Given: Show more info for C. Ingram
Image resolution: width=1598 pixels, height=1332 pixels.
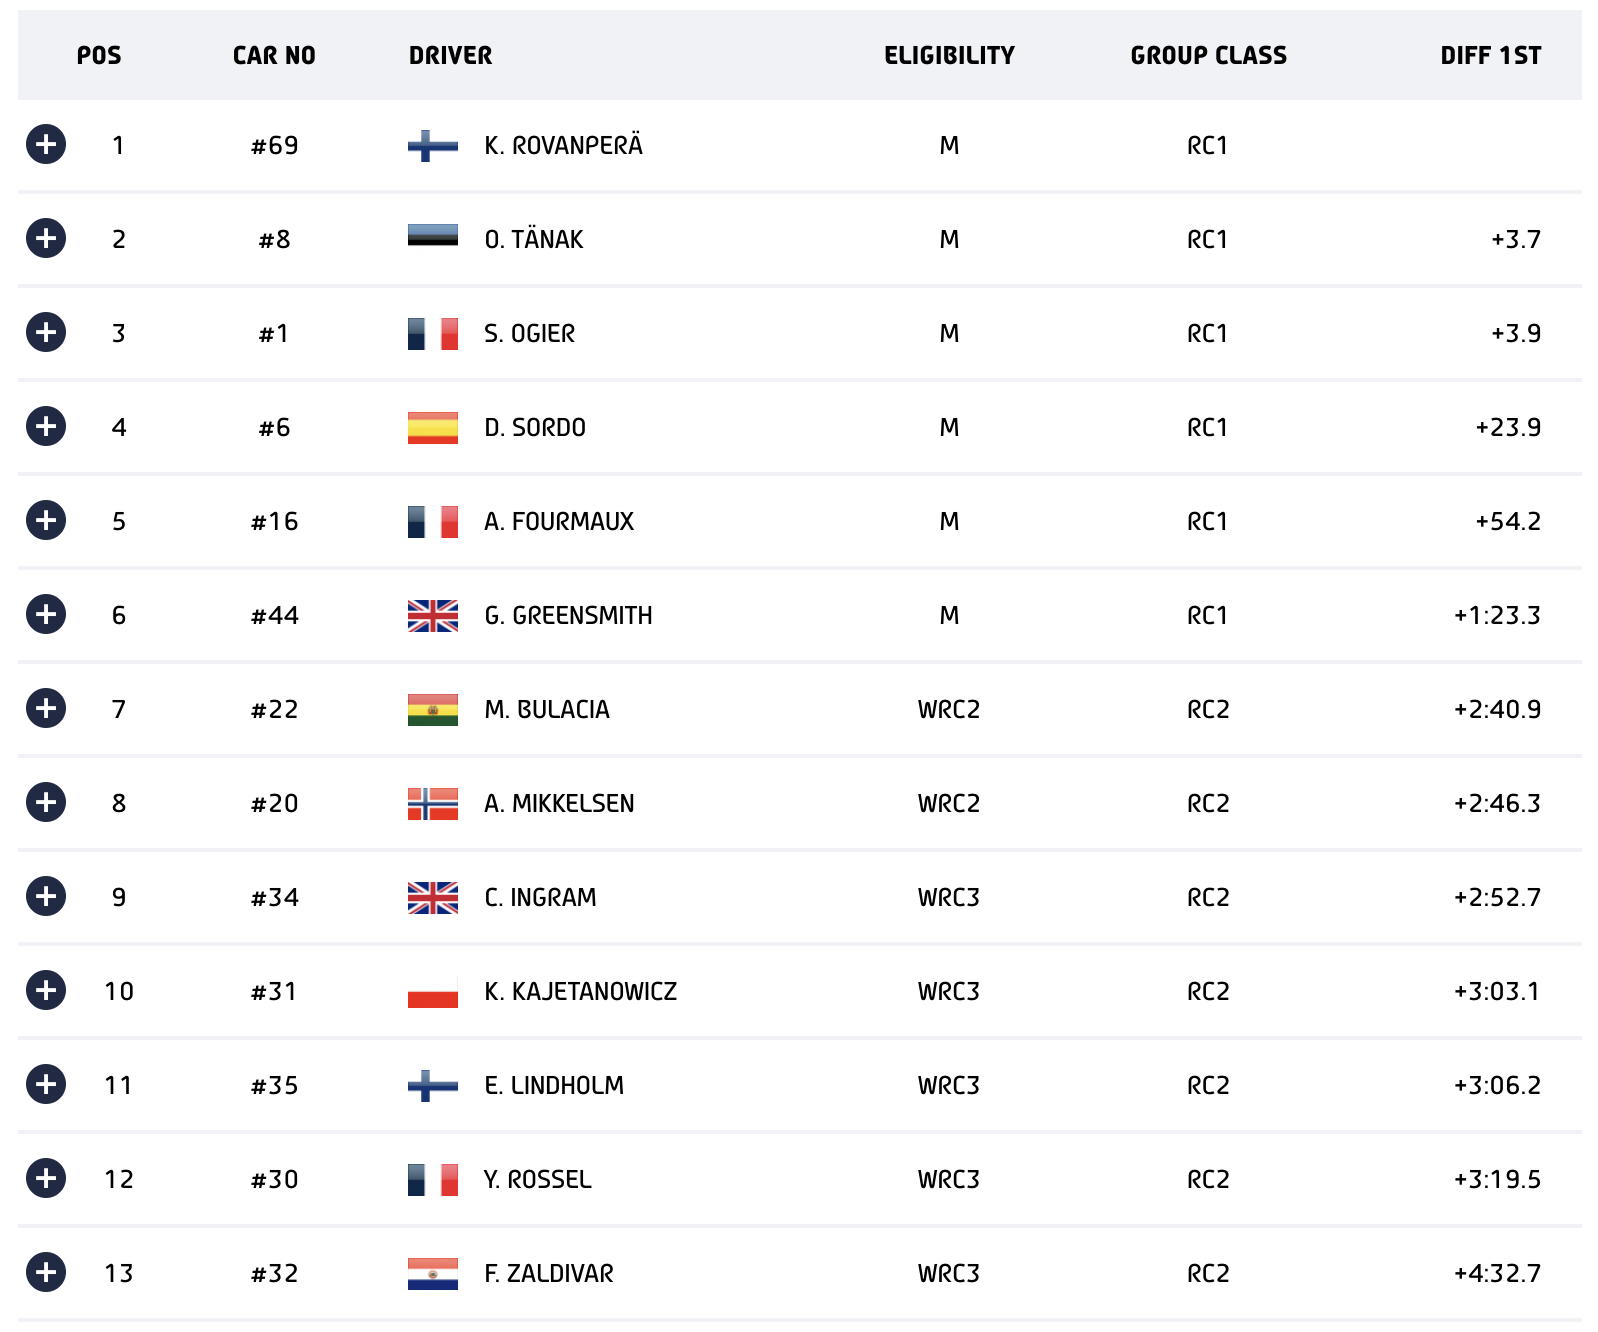Looking at the screenshot, I should (x=46, y=896).
